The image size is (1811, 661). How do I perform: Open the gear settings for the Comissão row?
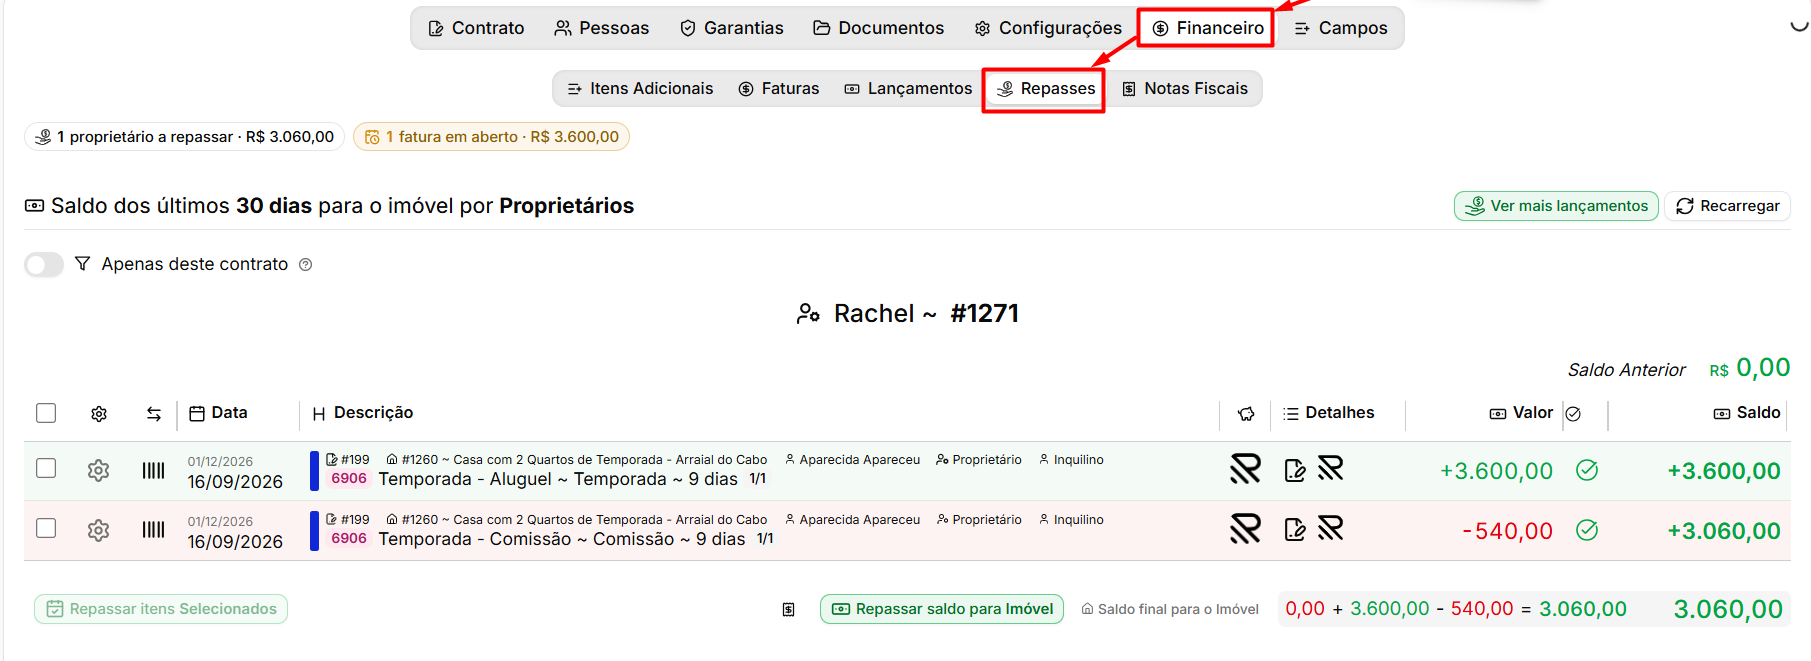98,530
